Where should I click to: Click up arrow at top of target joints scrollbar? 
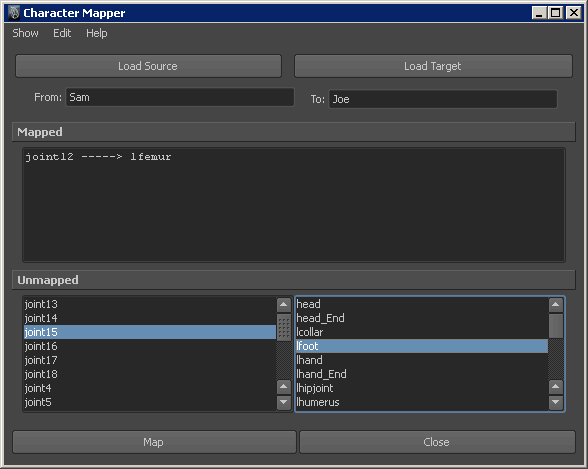pos(556,305)
